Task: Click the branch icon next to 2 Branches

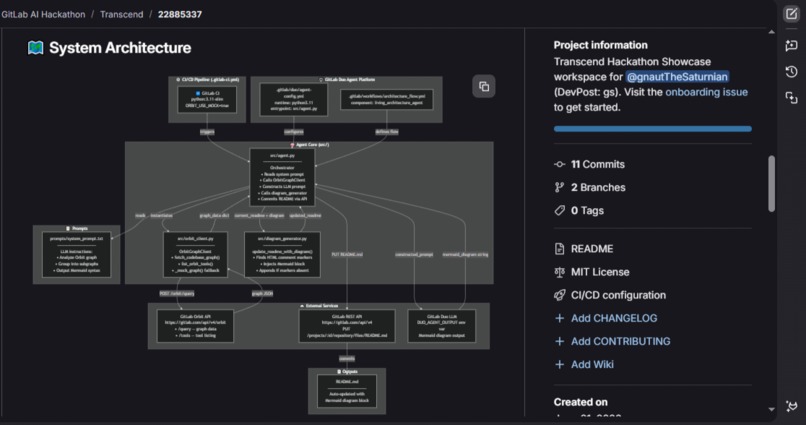Action: tap(559, 188)
